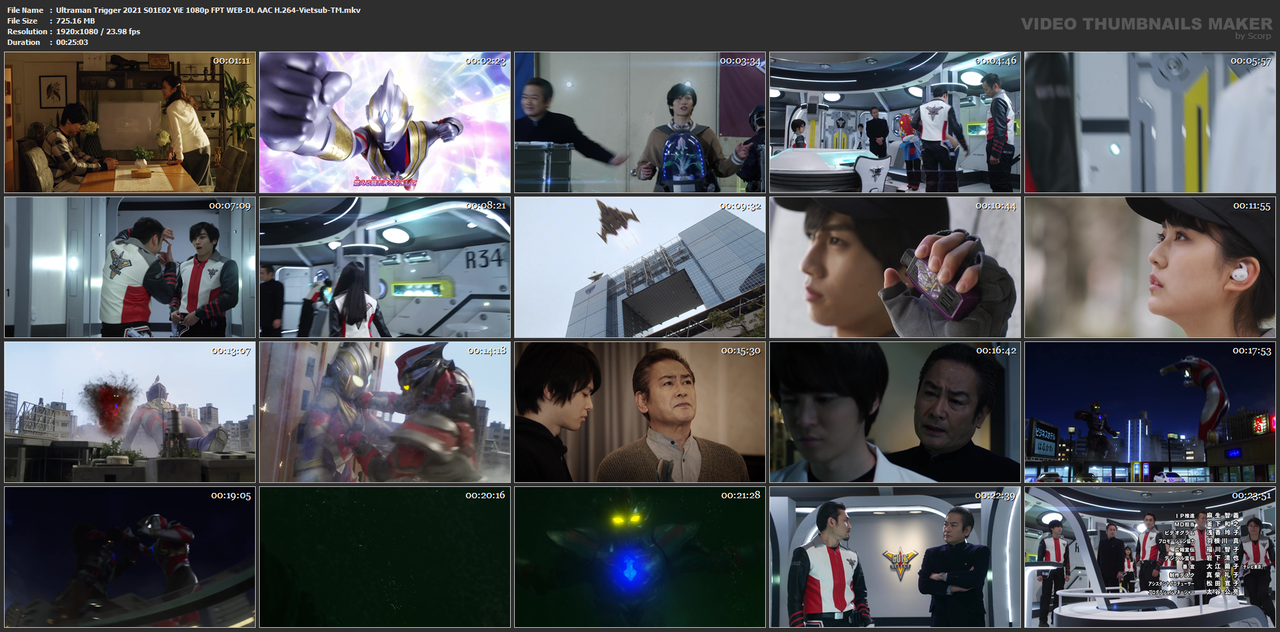
Task: Select the thumbnail stamped 00:10:44
Action: tap(895, 267)
